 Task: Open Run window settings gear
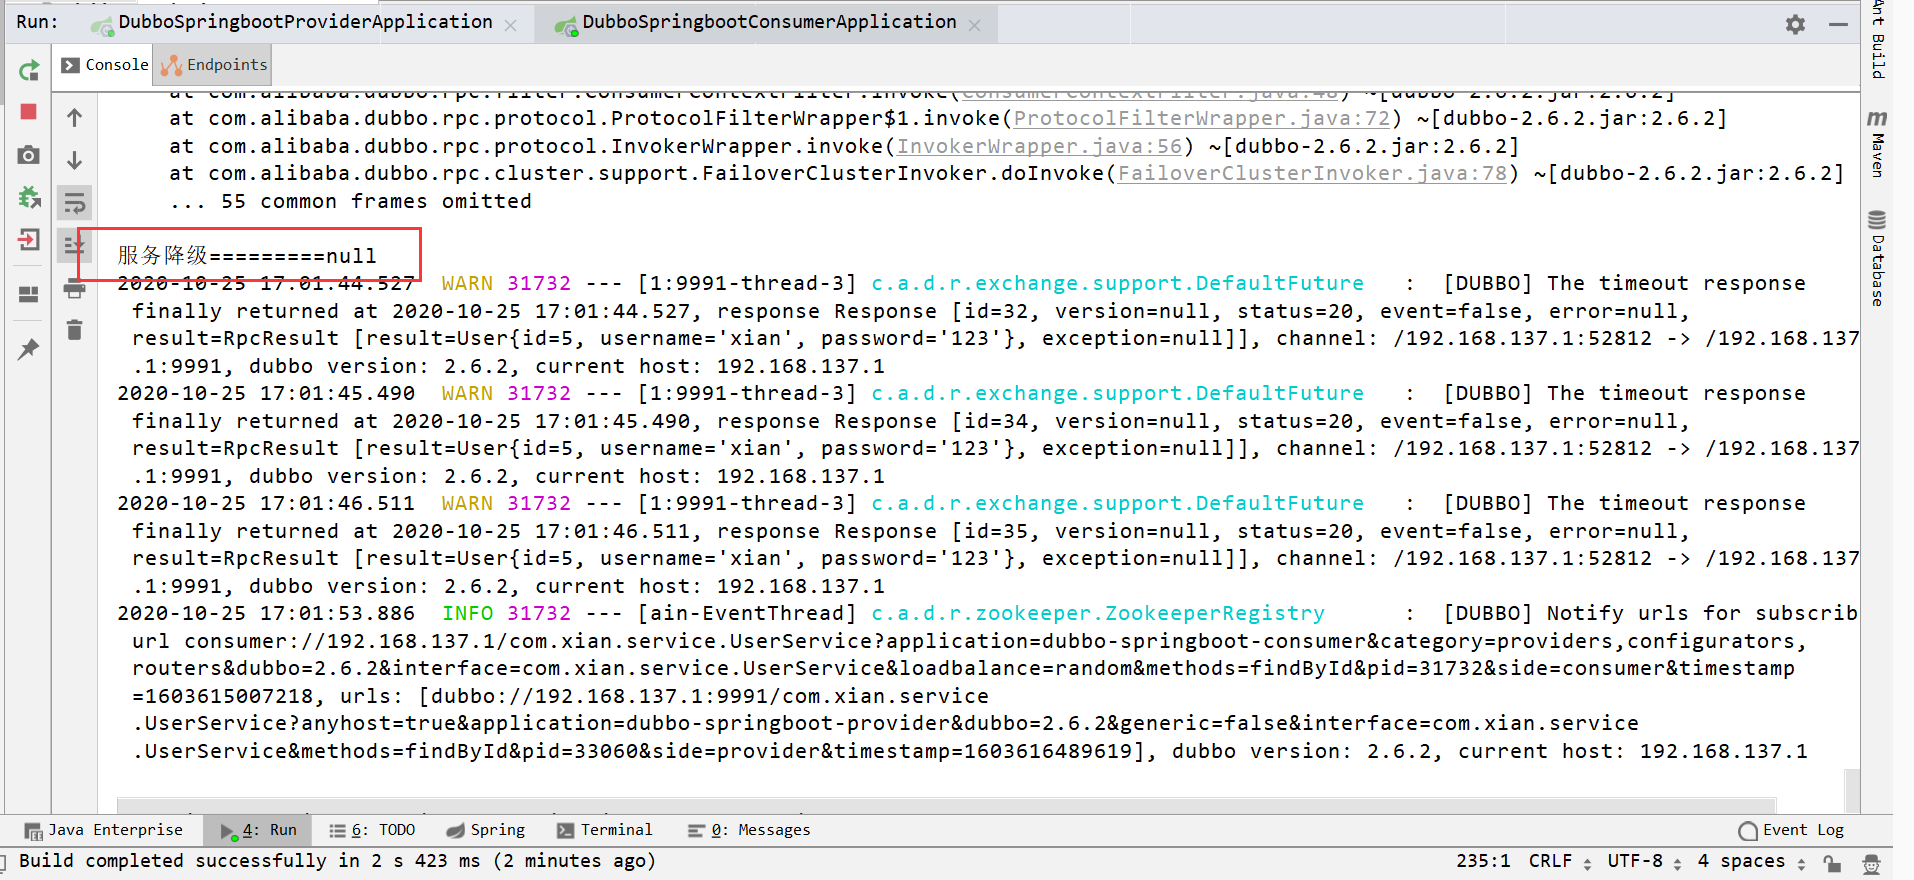(x=1795, y=24)
